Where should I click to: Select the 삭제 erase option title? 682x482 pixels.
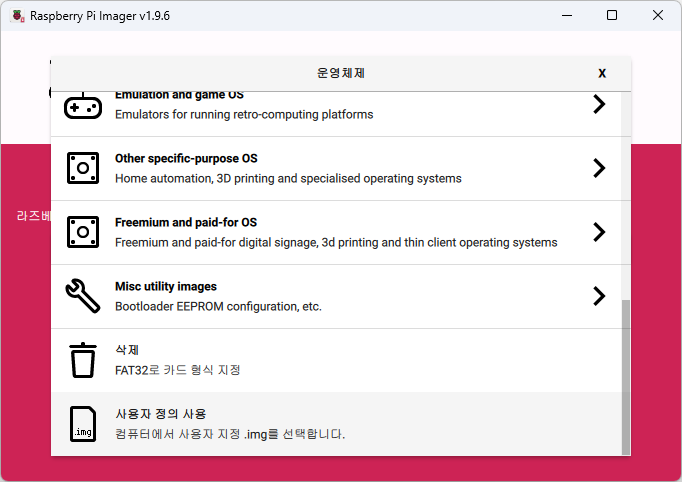click(127, 350)
